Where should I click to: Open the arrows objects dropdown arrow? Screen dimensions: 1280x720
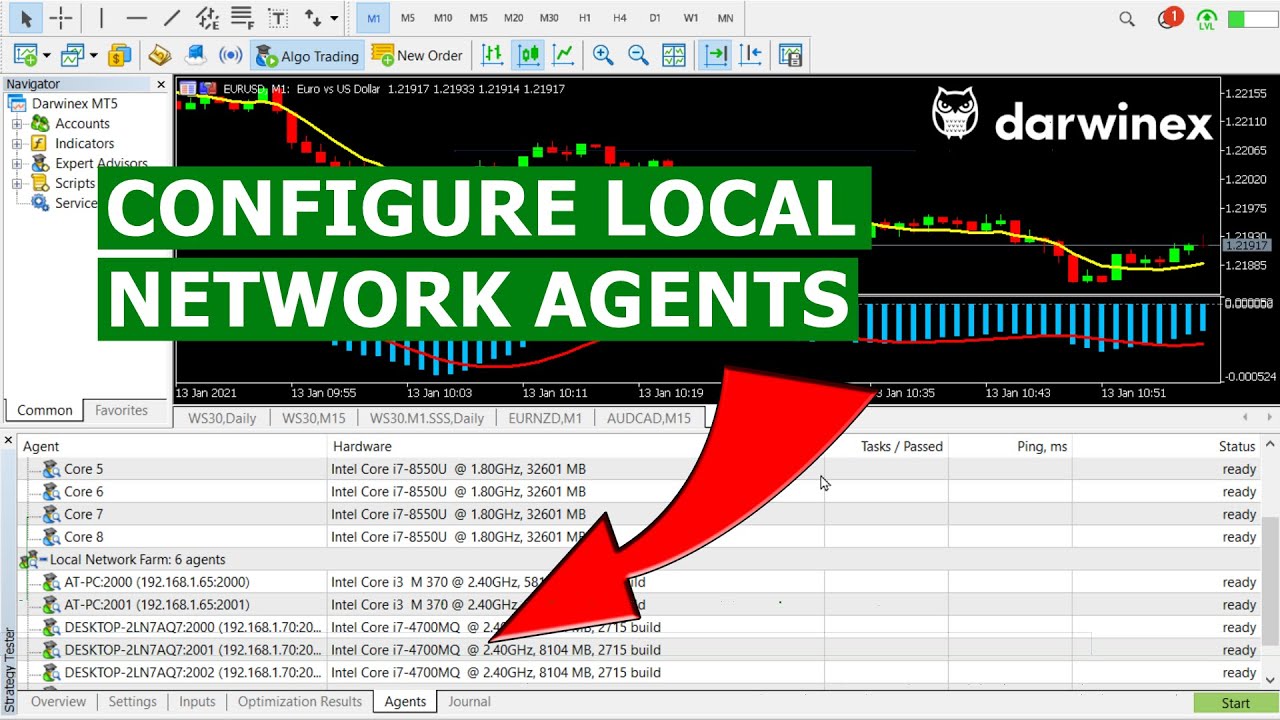coord(334,18)
